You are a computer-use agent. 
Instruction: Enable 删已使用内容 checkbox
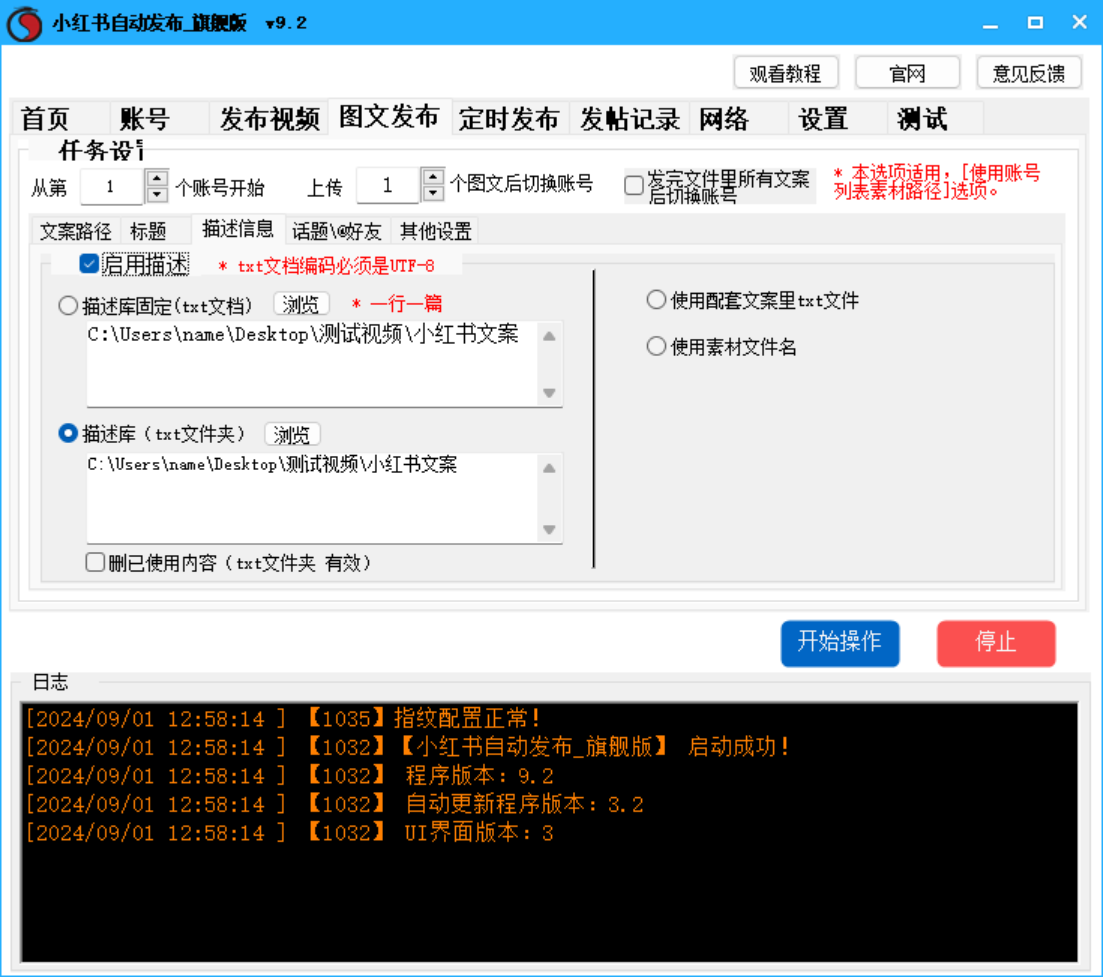95,562
